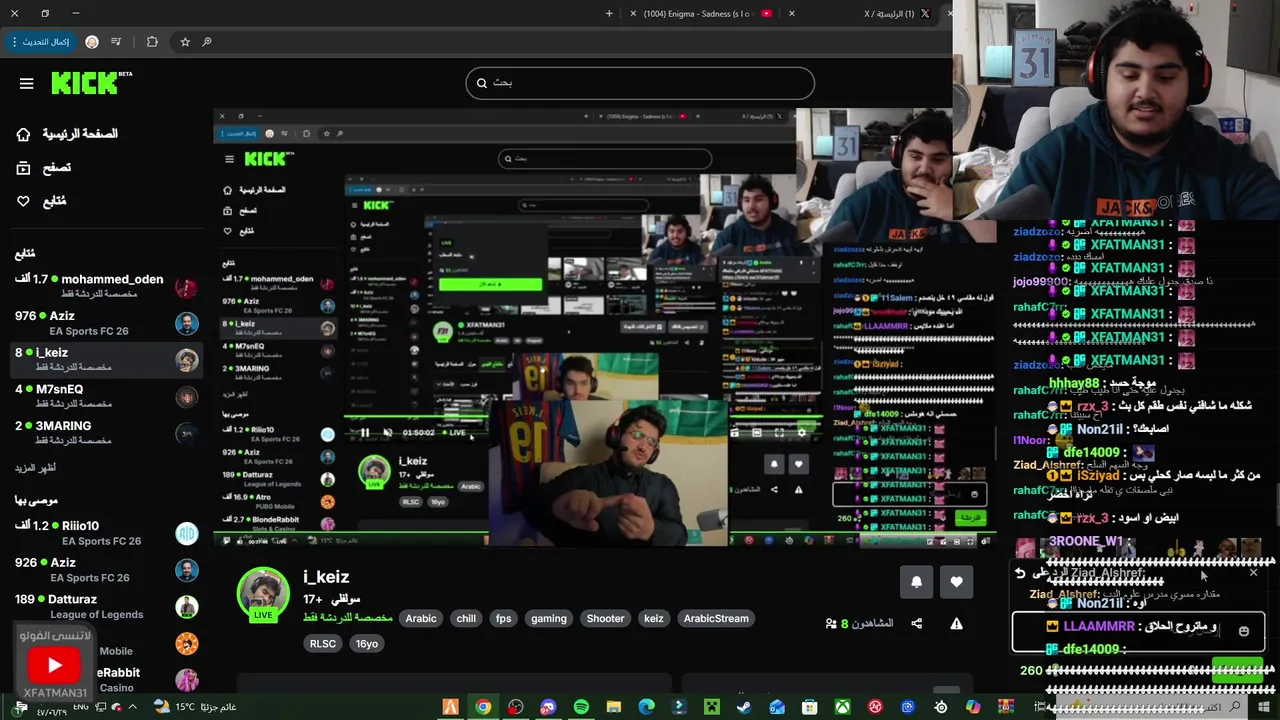The width and height of the screenshot is (1280, 720).
Task: Select the ArabicStream tag
Action: 716,619
